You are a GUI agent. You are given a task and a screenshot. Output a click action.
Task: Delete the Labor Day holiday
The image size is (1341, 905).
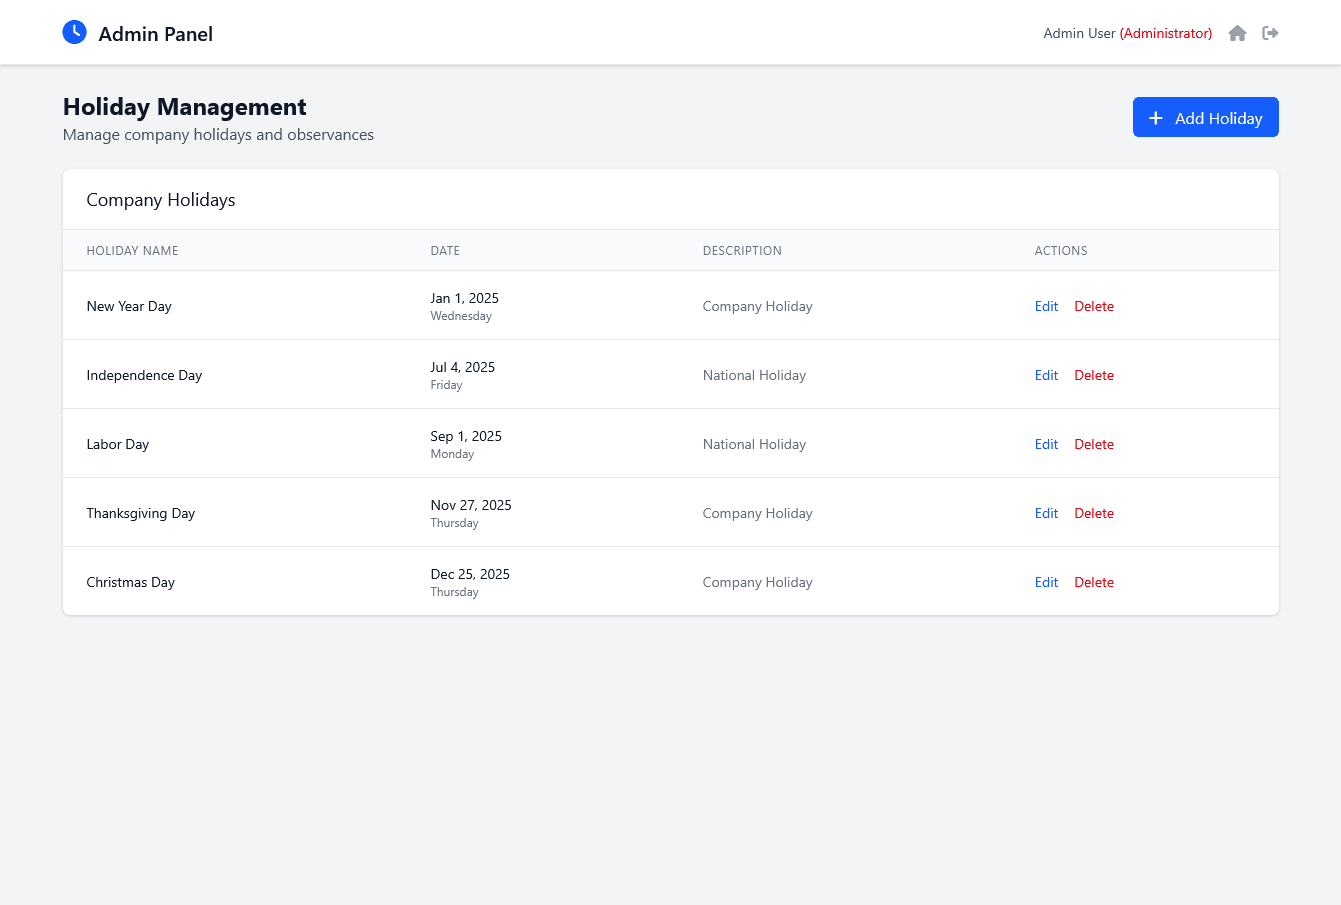1094,444
